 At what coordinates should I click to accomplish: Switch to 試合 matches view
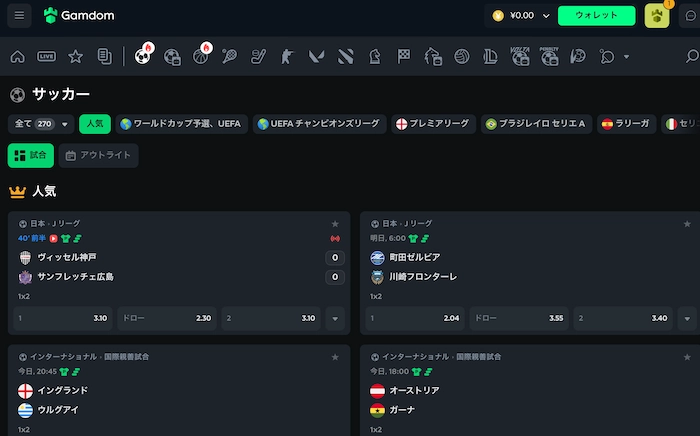tap(31, 155)
